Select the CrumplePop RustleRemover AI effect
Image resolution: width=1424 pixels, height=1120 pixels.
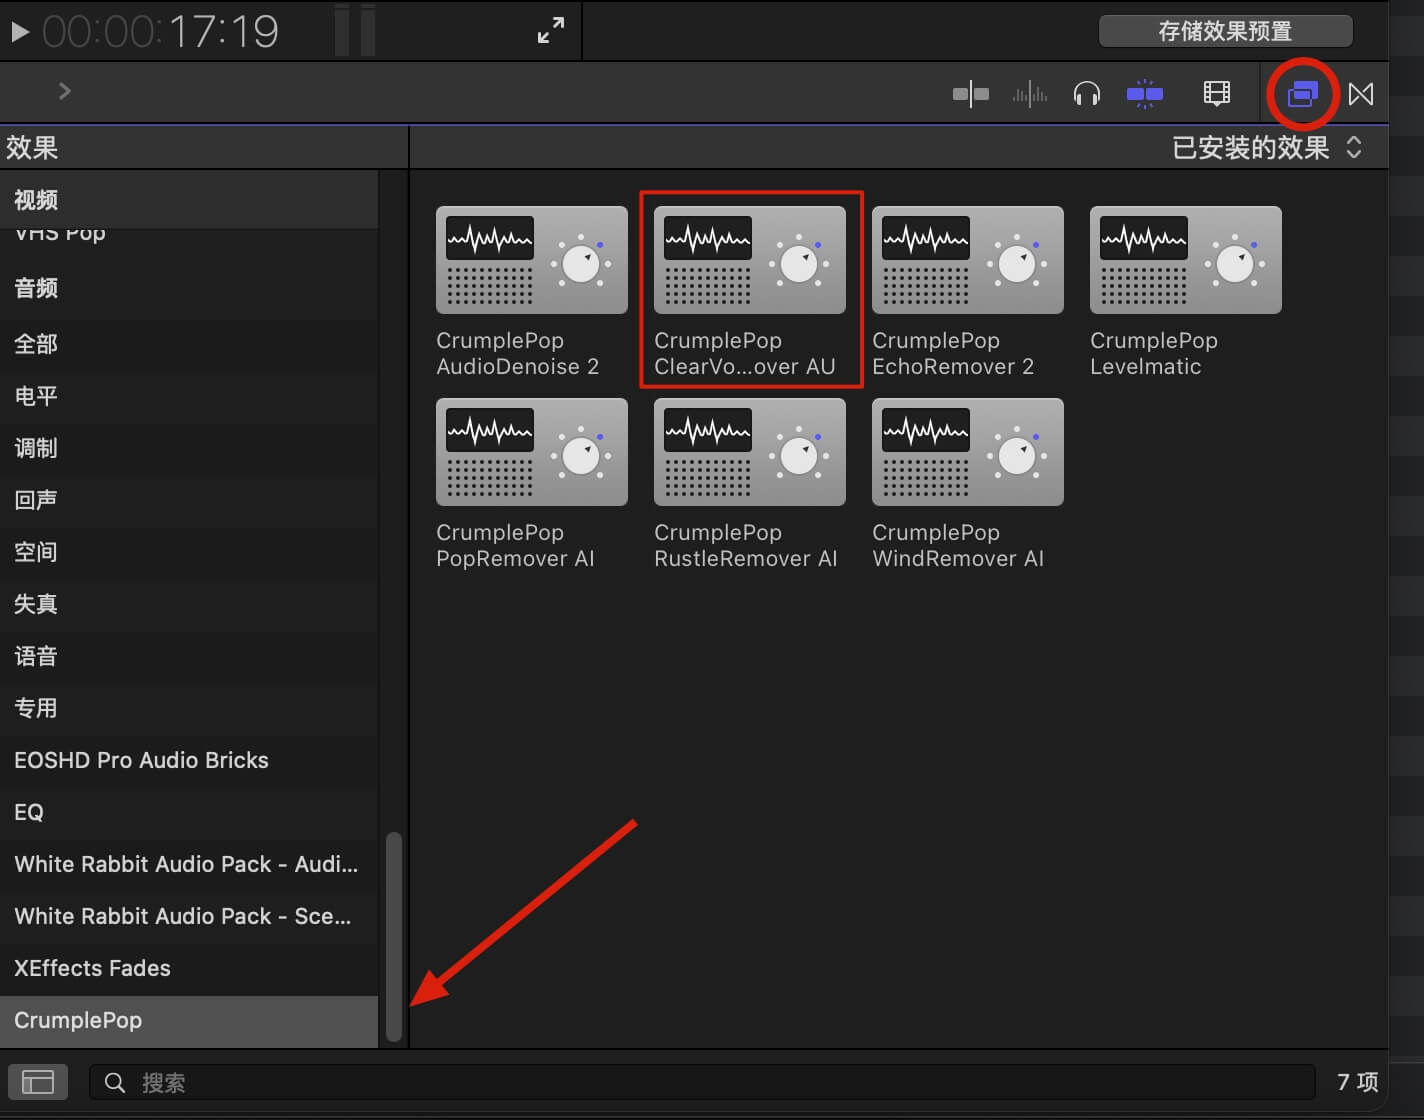(x=750, y=484)
